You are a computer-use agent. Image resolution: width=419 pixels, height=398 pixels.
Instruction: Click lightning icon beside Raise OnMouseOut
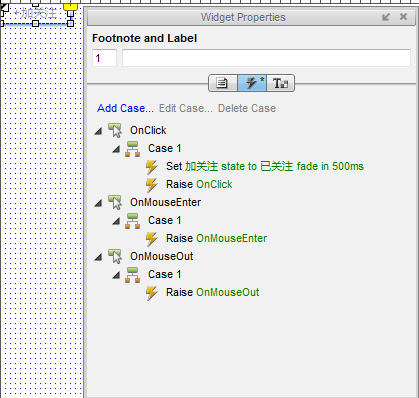pos(152,293)
